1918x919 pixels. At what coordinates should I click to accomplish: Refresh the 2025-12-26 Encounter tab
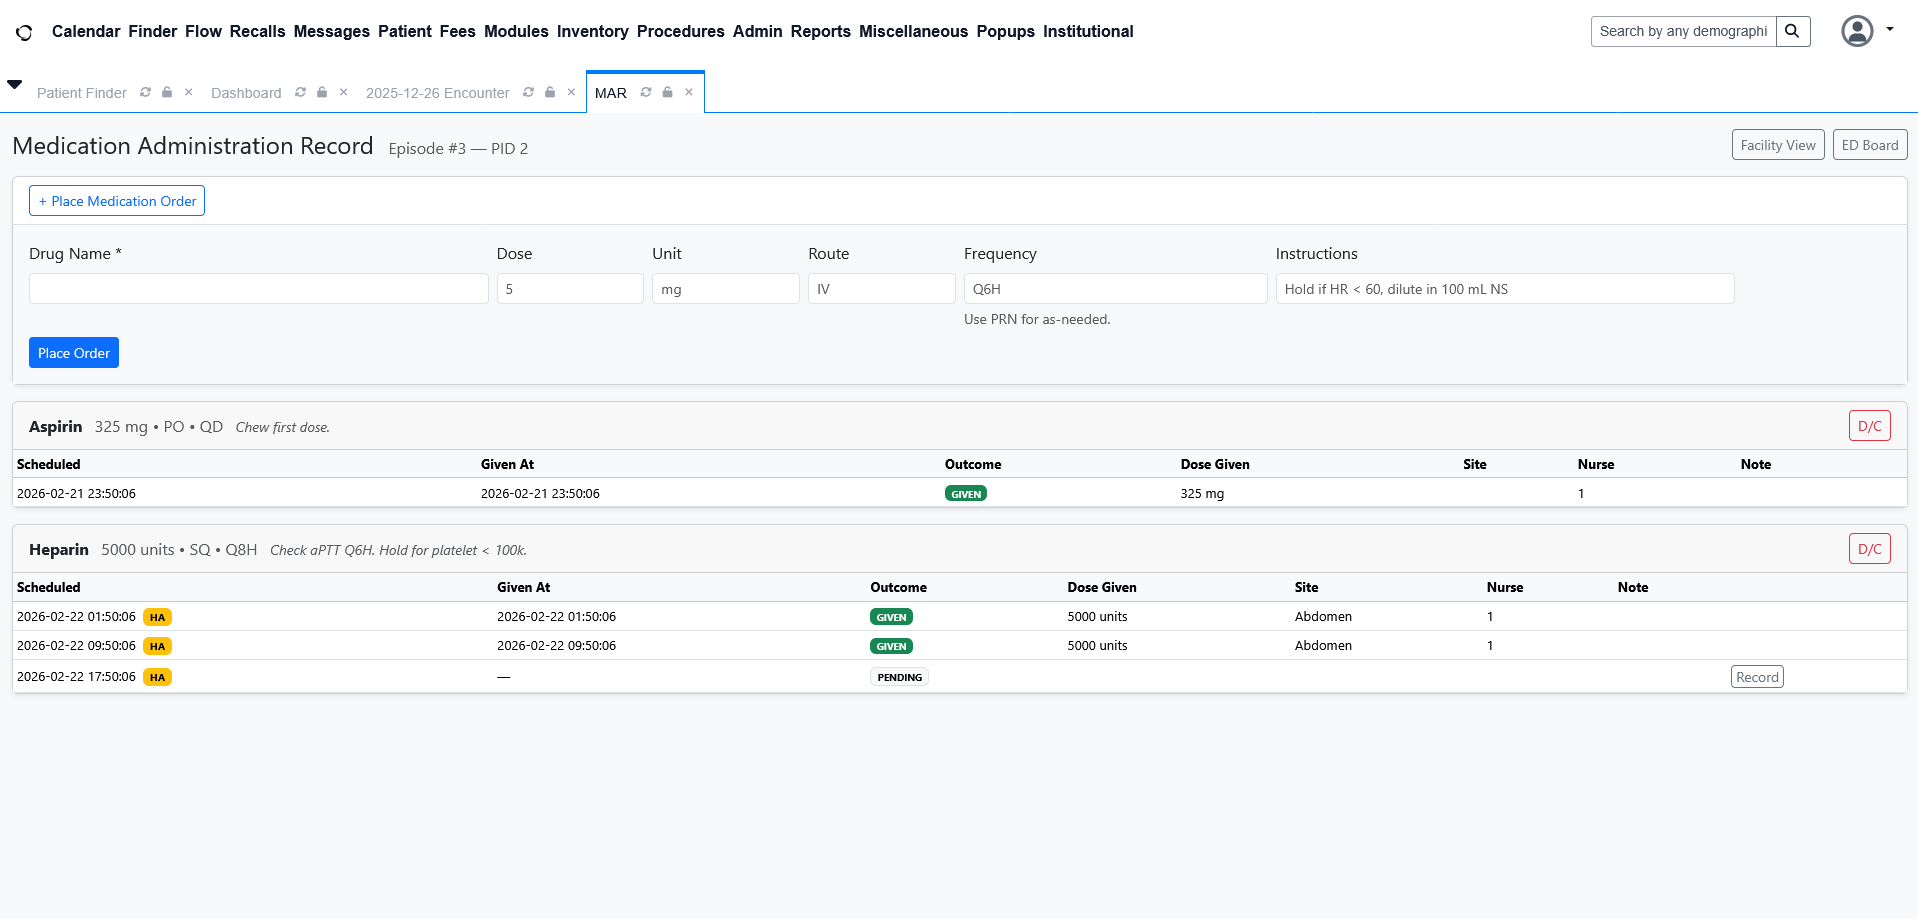[528, 92]
